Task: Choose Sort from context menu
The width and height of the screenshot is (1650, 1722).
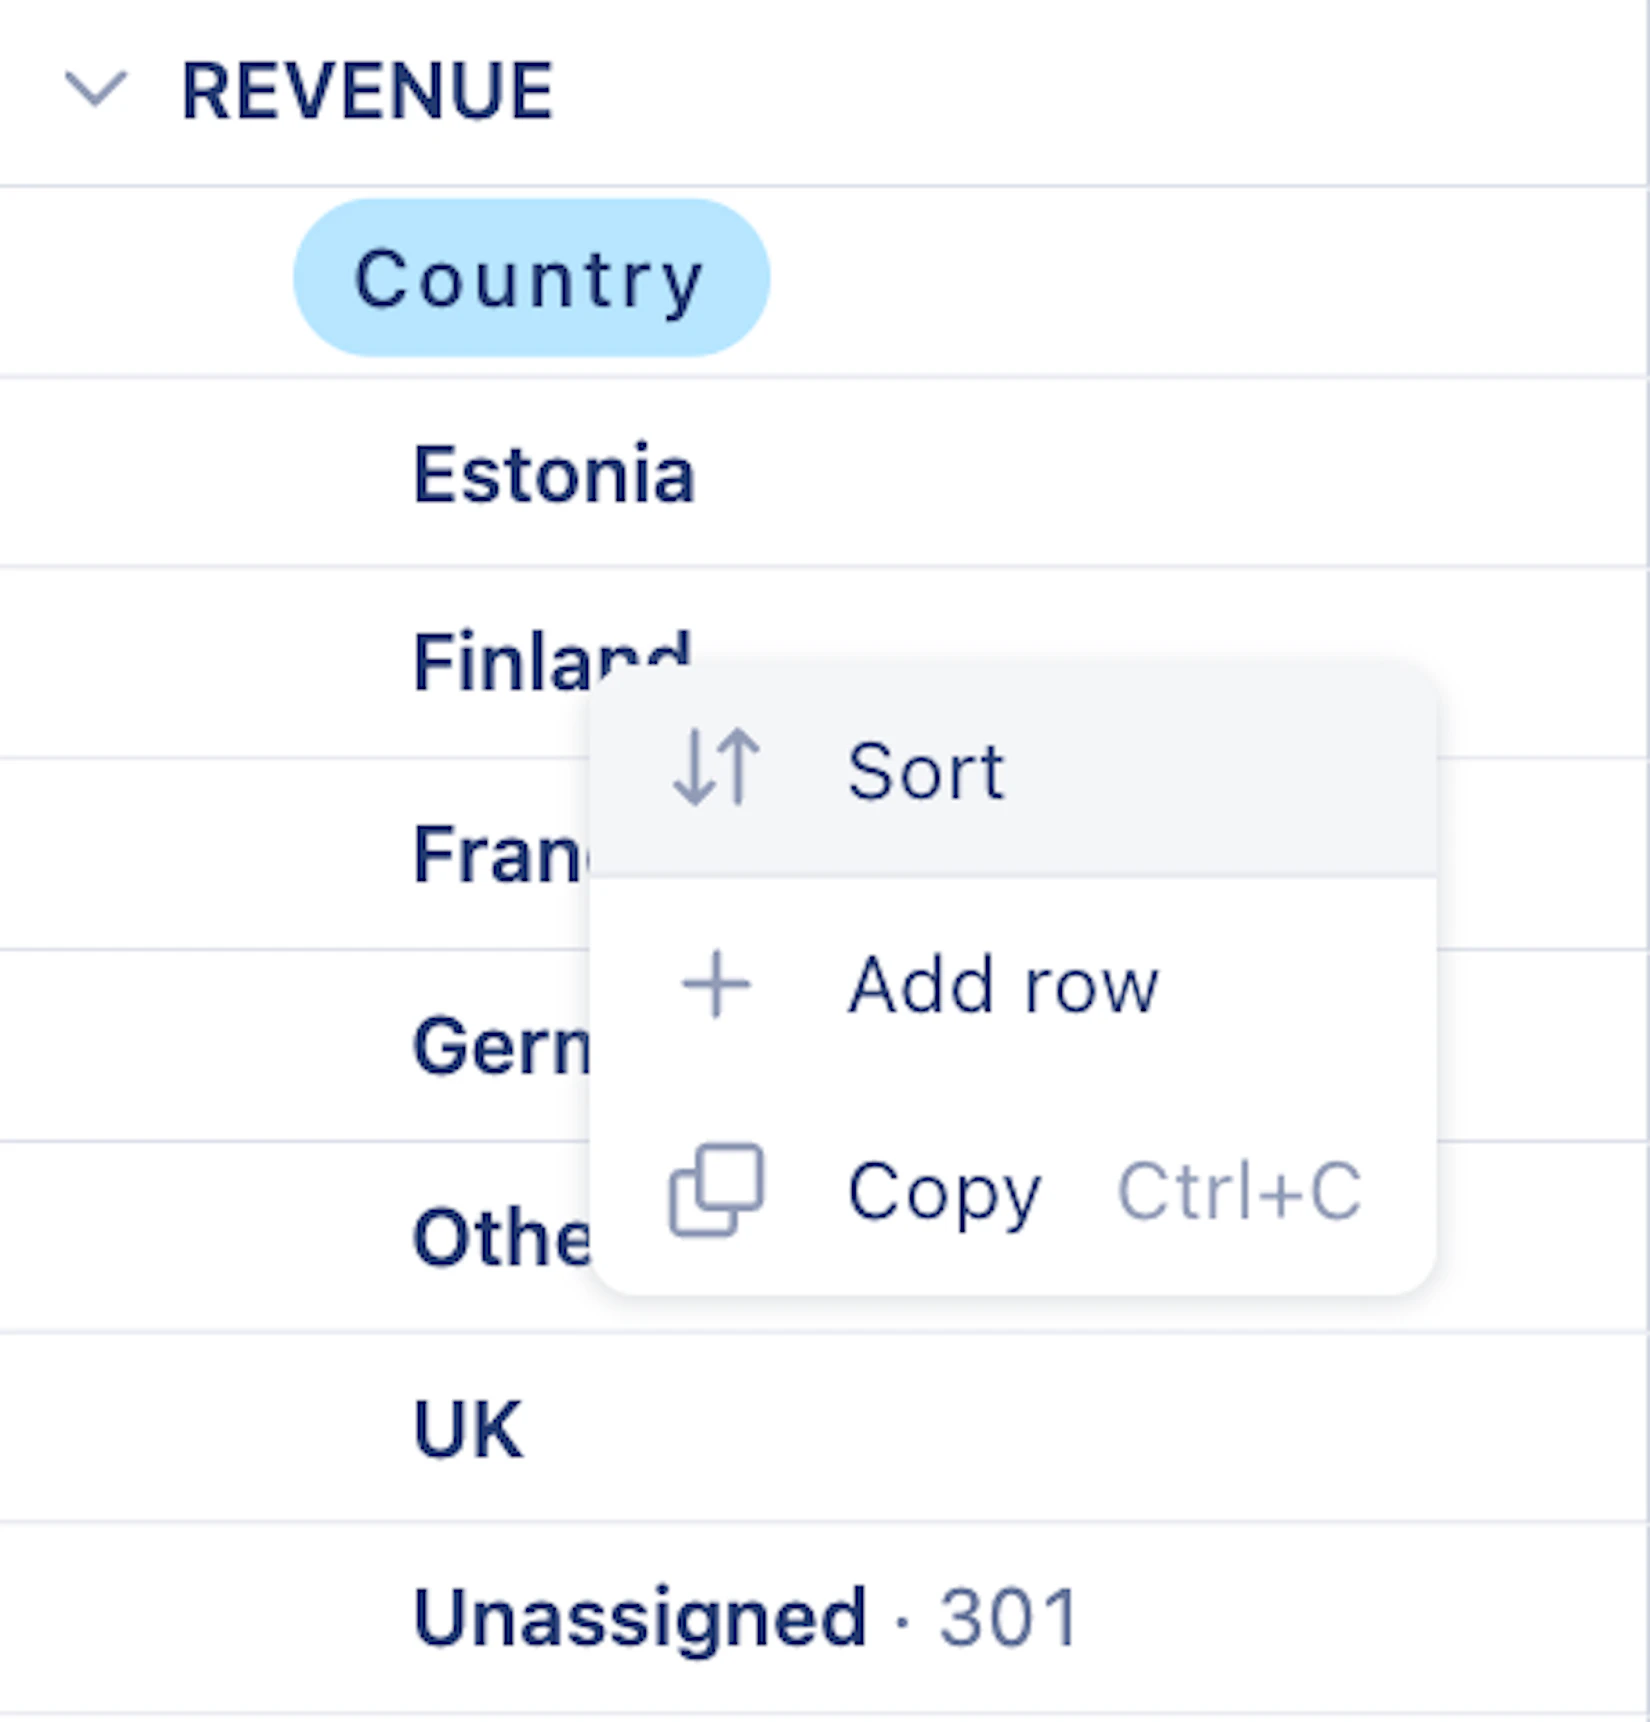Action: (925, 771)
